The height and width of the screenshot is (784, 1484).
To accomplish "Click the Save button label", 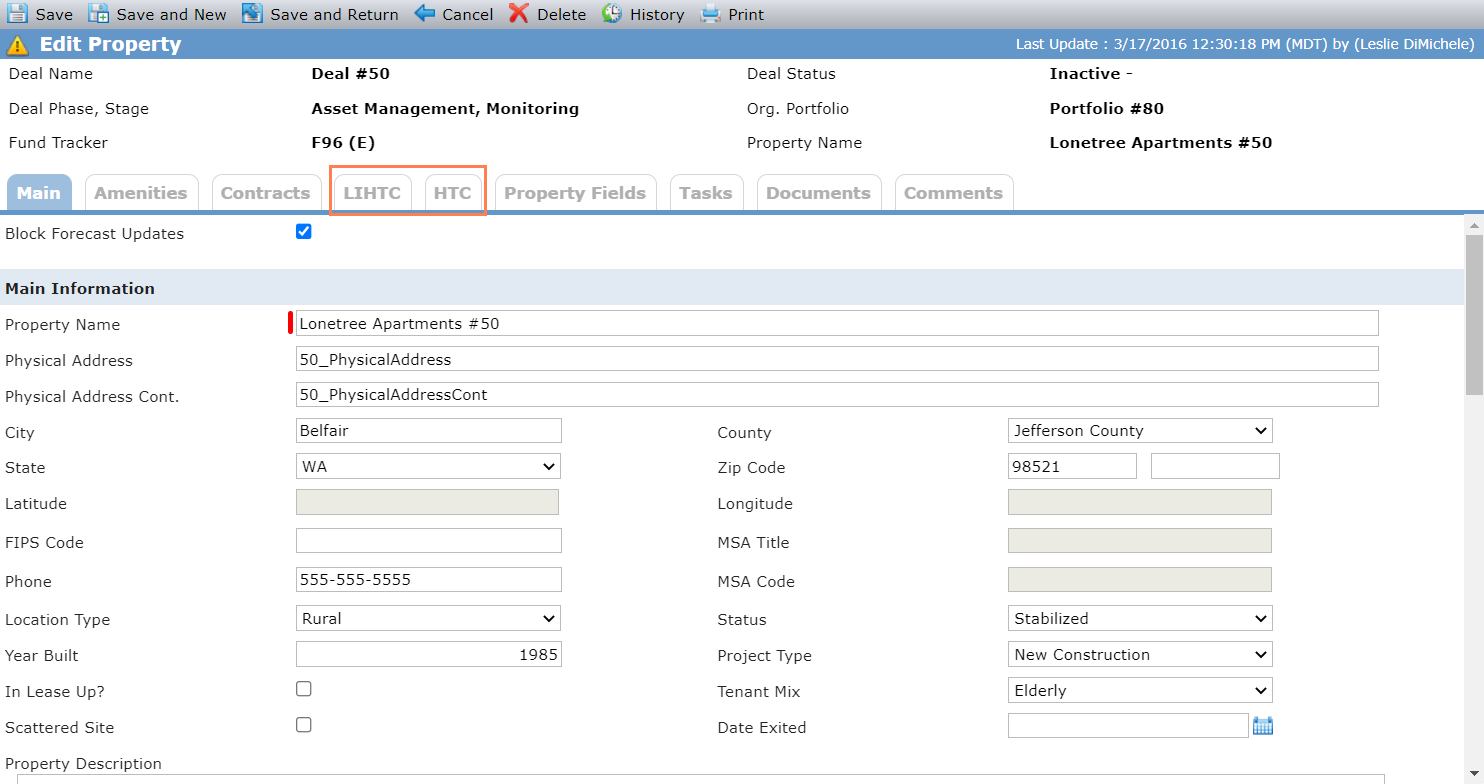I will tap(54, 15).
